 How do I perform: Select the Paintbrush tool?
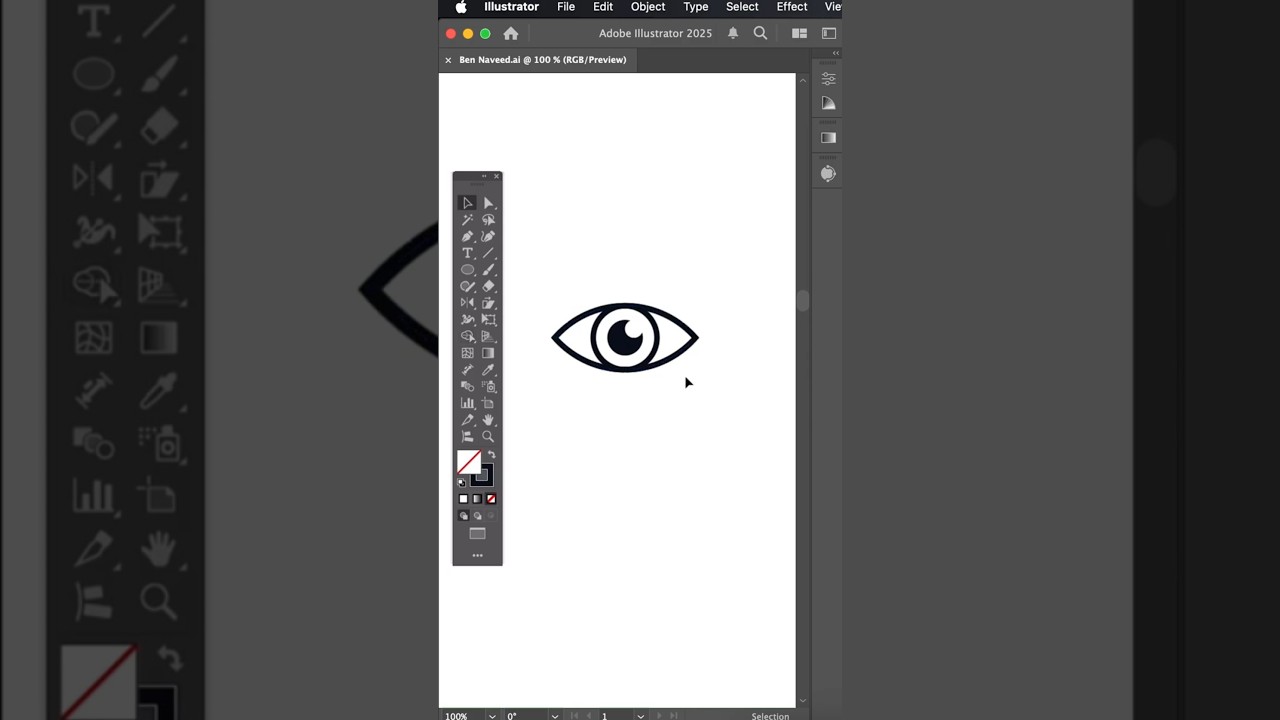[x=488, y=270]
